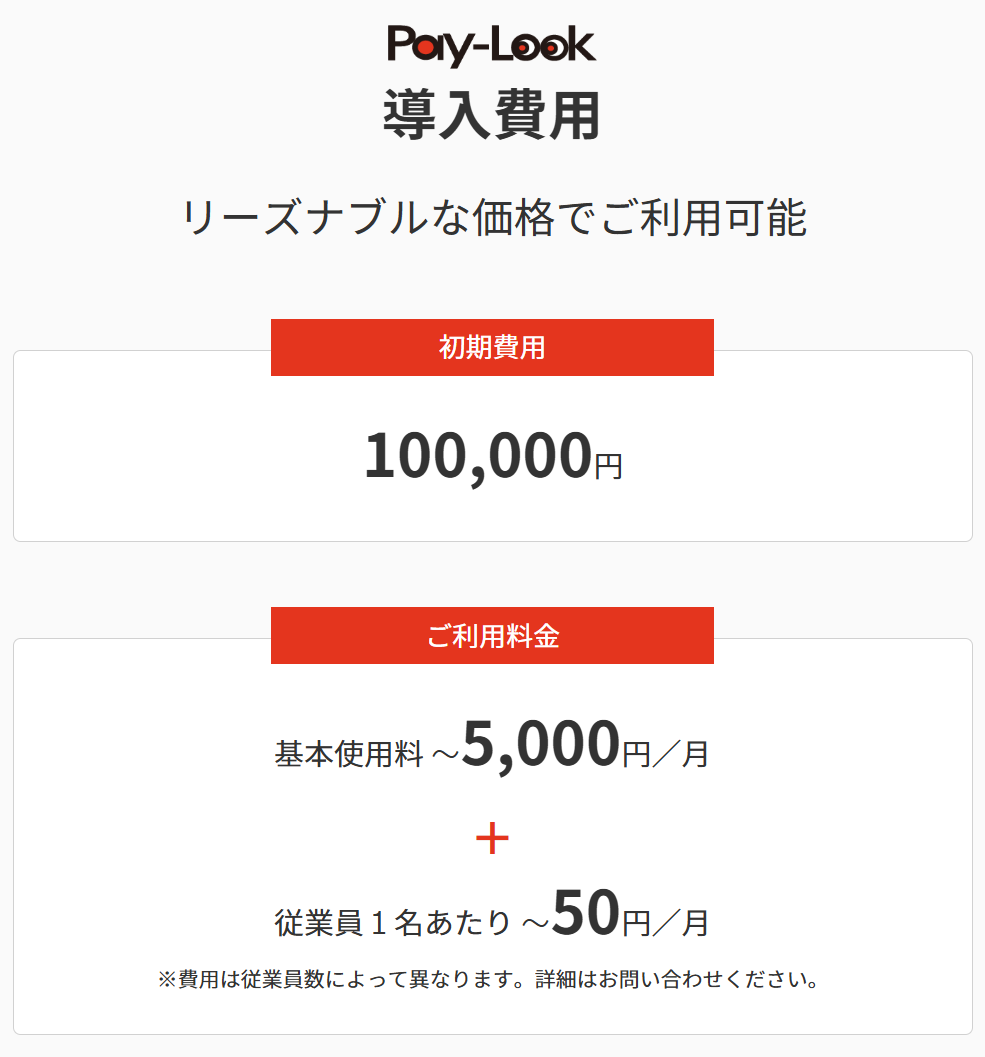This screenshot has width=985, height=1057.
Task: Click the 100,000 price figure
Action: (x=477, y=457)
